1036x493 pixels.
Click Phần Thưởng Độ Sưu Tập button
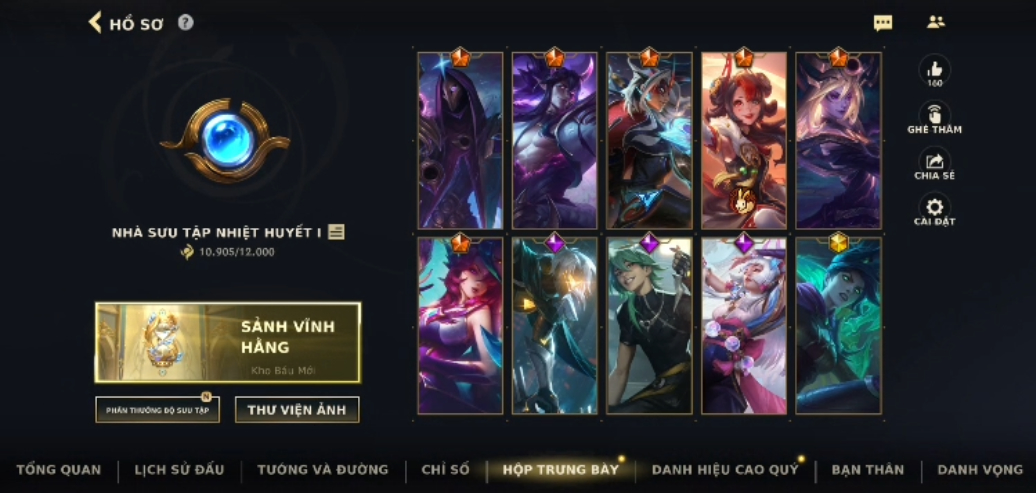click(x=157, y=410)
